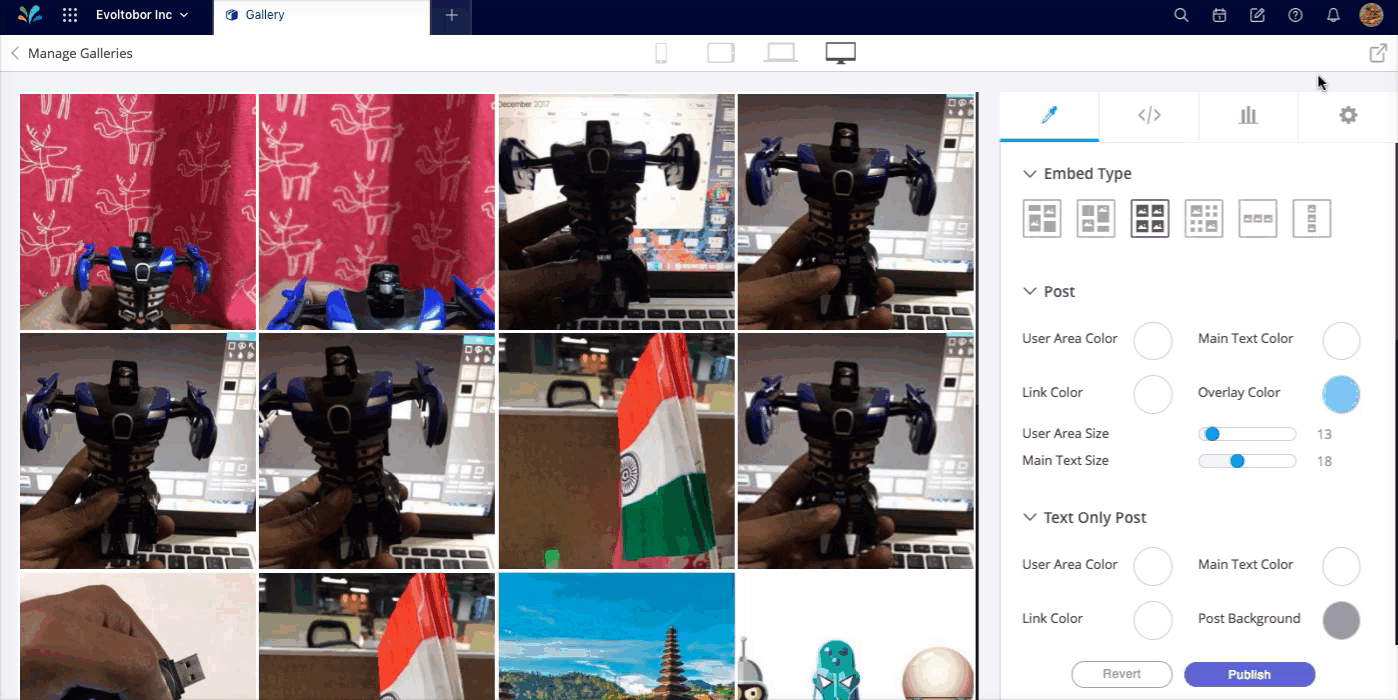Choose the second embed type layout
This screenshot has height=700, width=1398.
pyautogui.click(x=1096, y=218)
